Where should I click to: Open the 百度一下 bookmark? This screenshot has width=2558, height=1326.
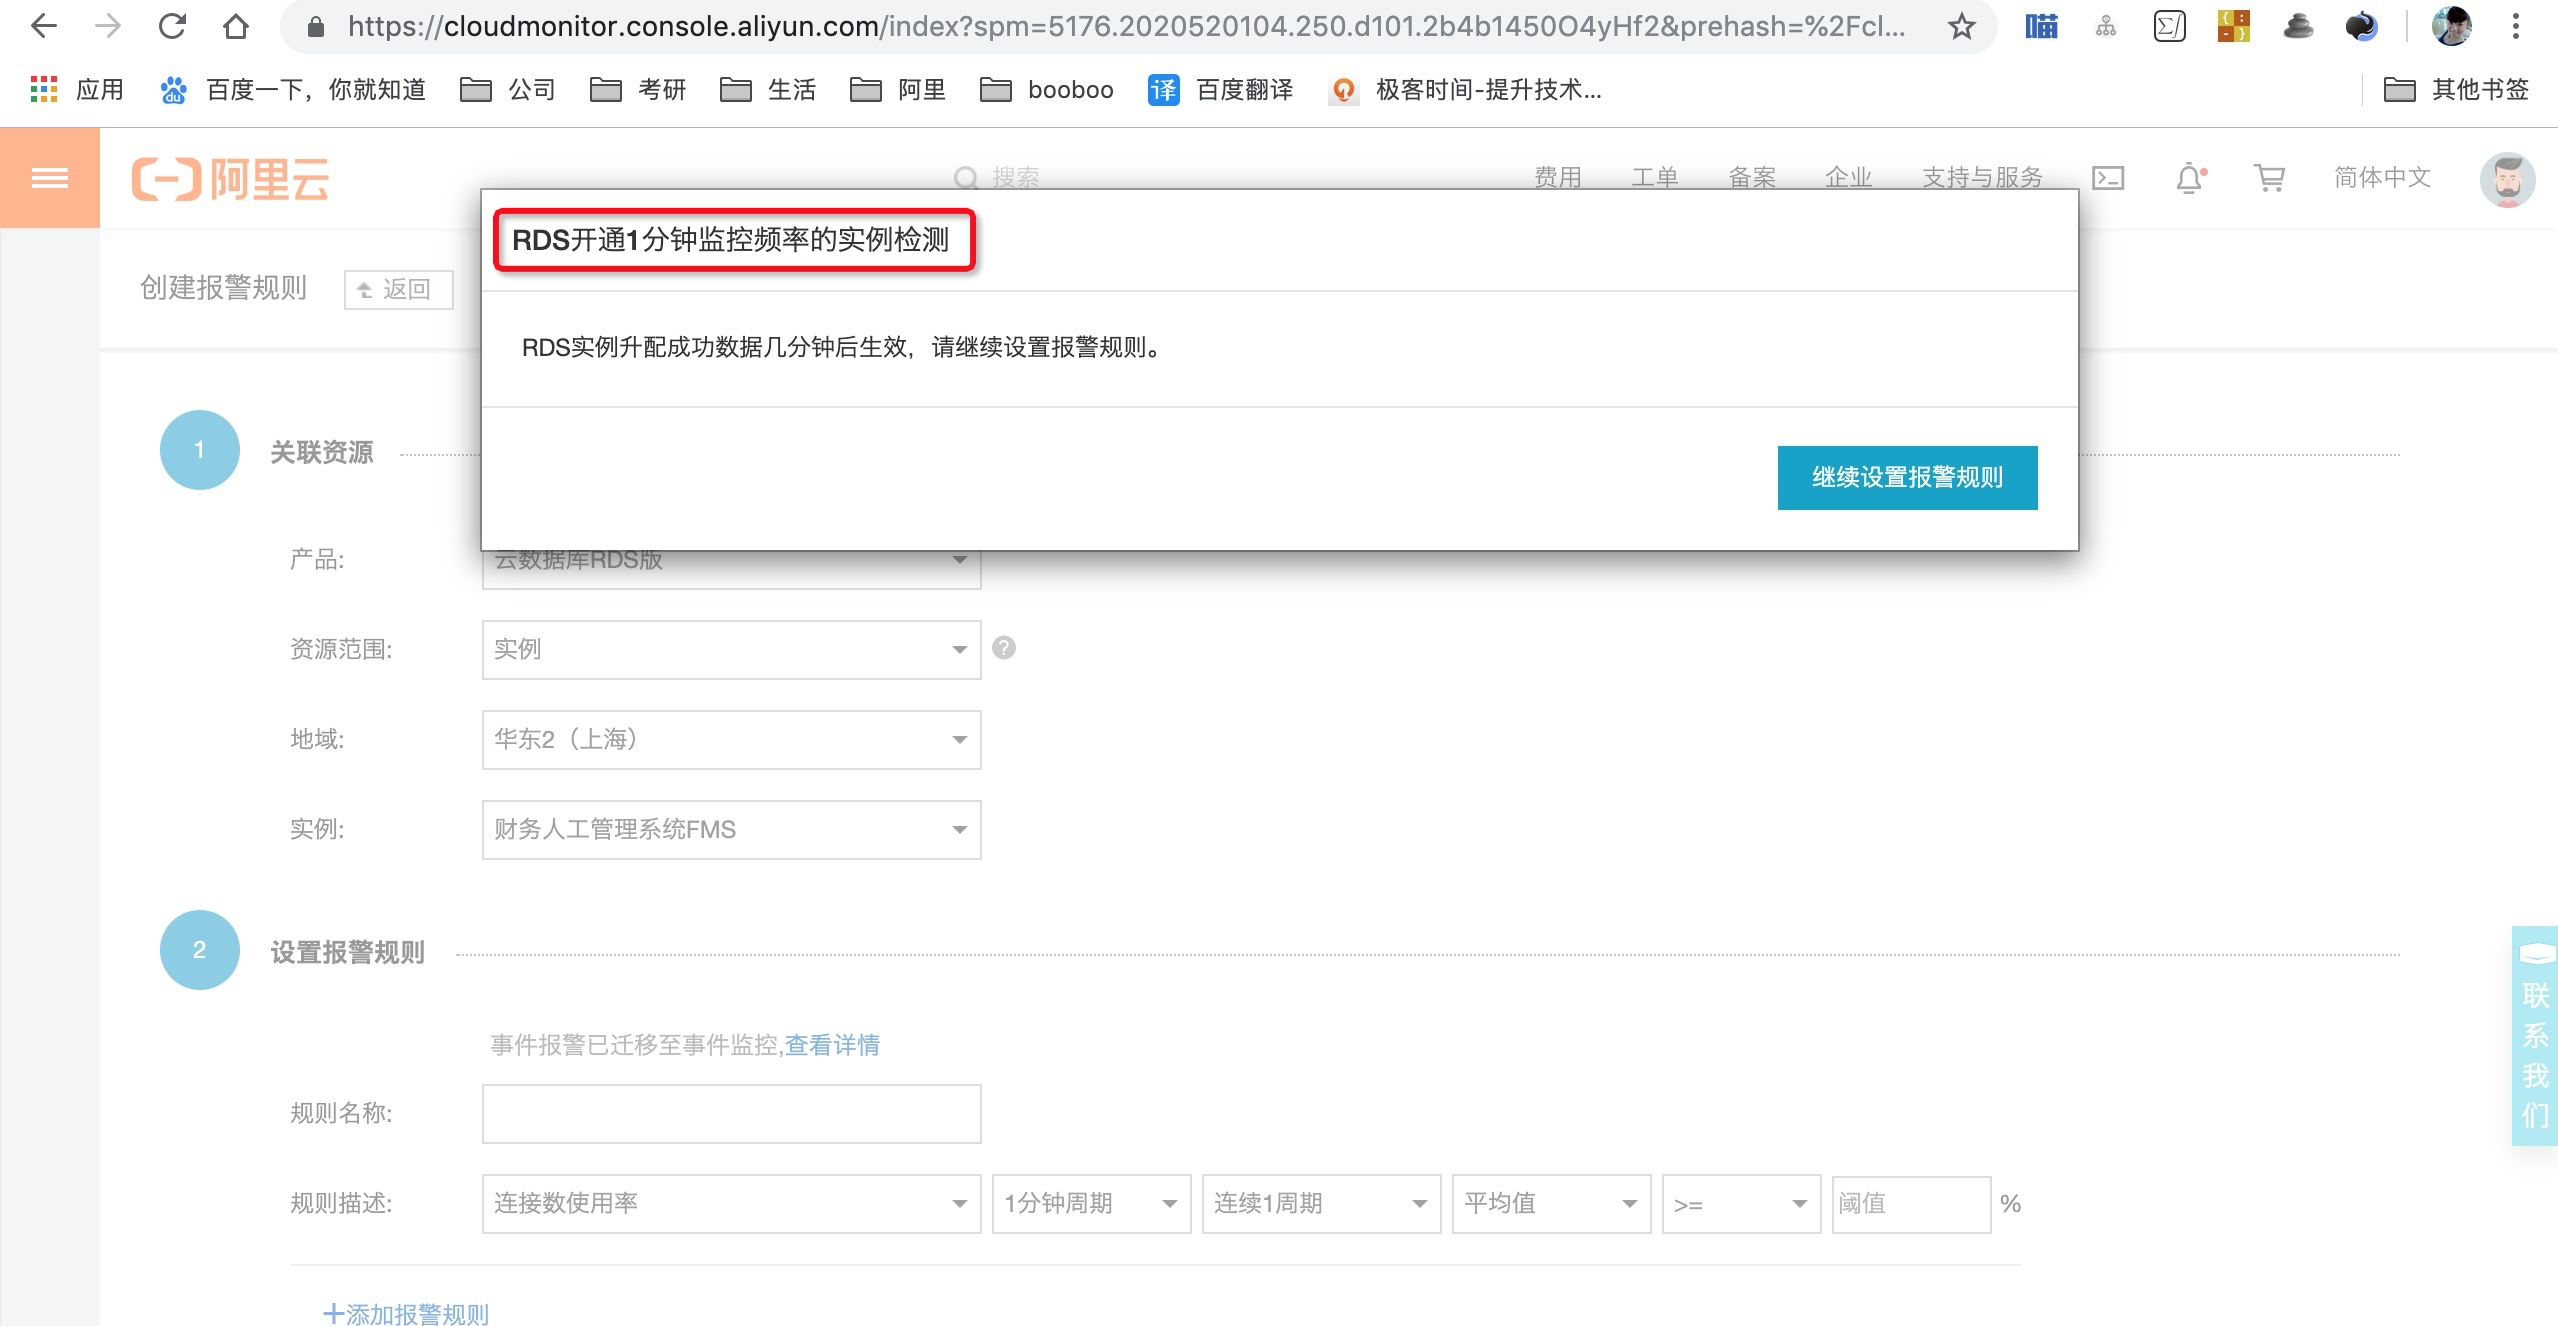(x=292, y=90)
